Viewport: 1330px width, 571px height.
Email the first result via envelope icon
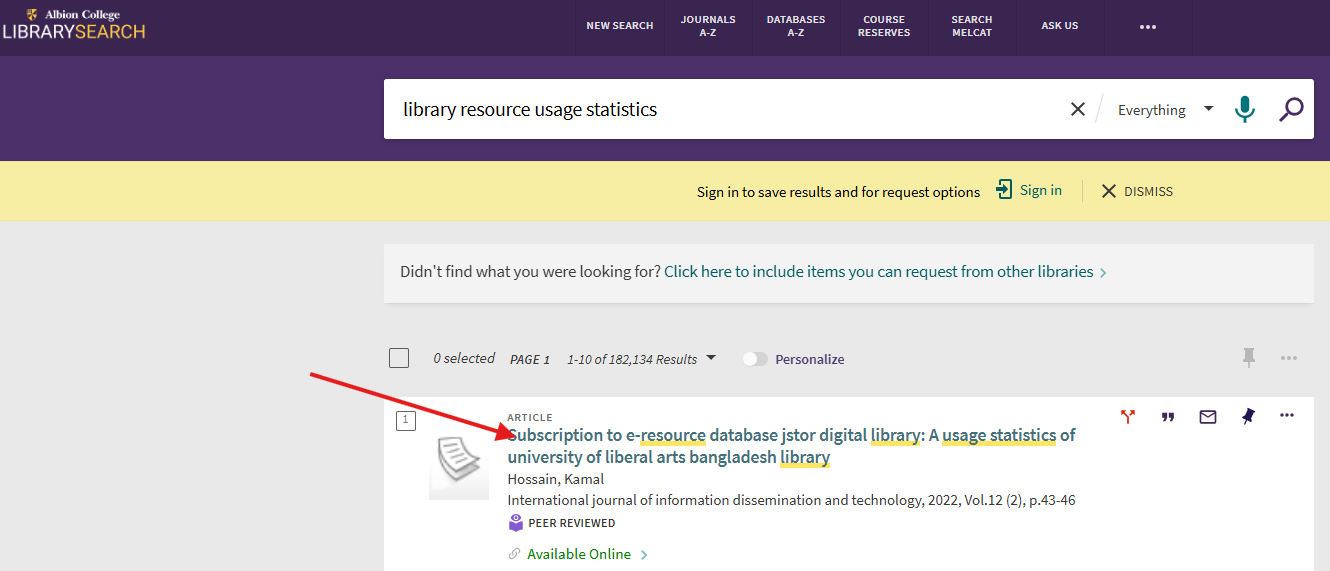(1208, 417)
